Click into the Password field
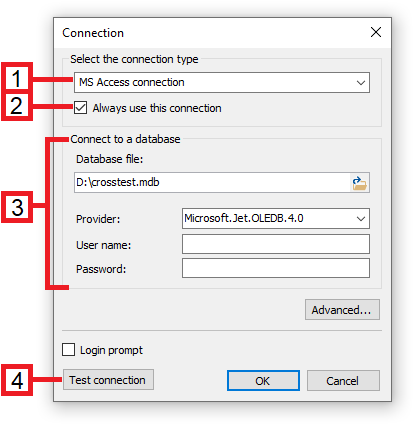414x426 pixels. (x=276, y=268)
